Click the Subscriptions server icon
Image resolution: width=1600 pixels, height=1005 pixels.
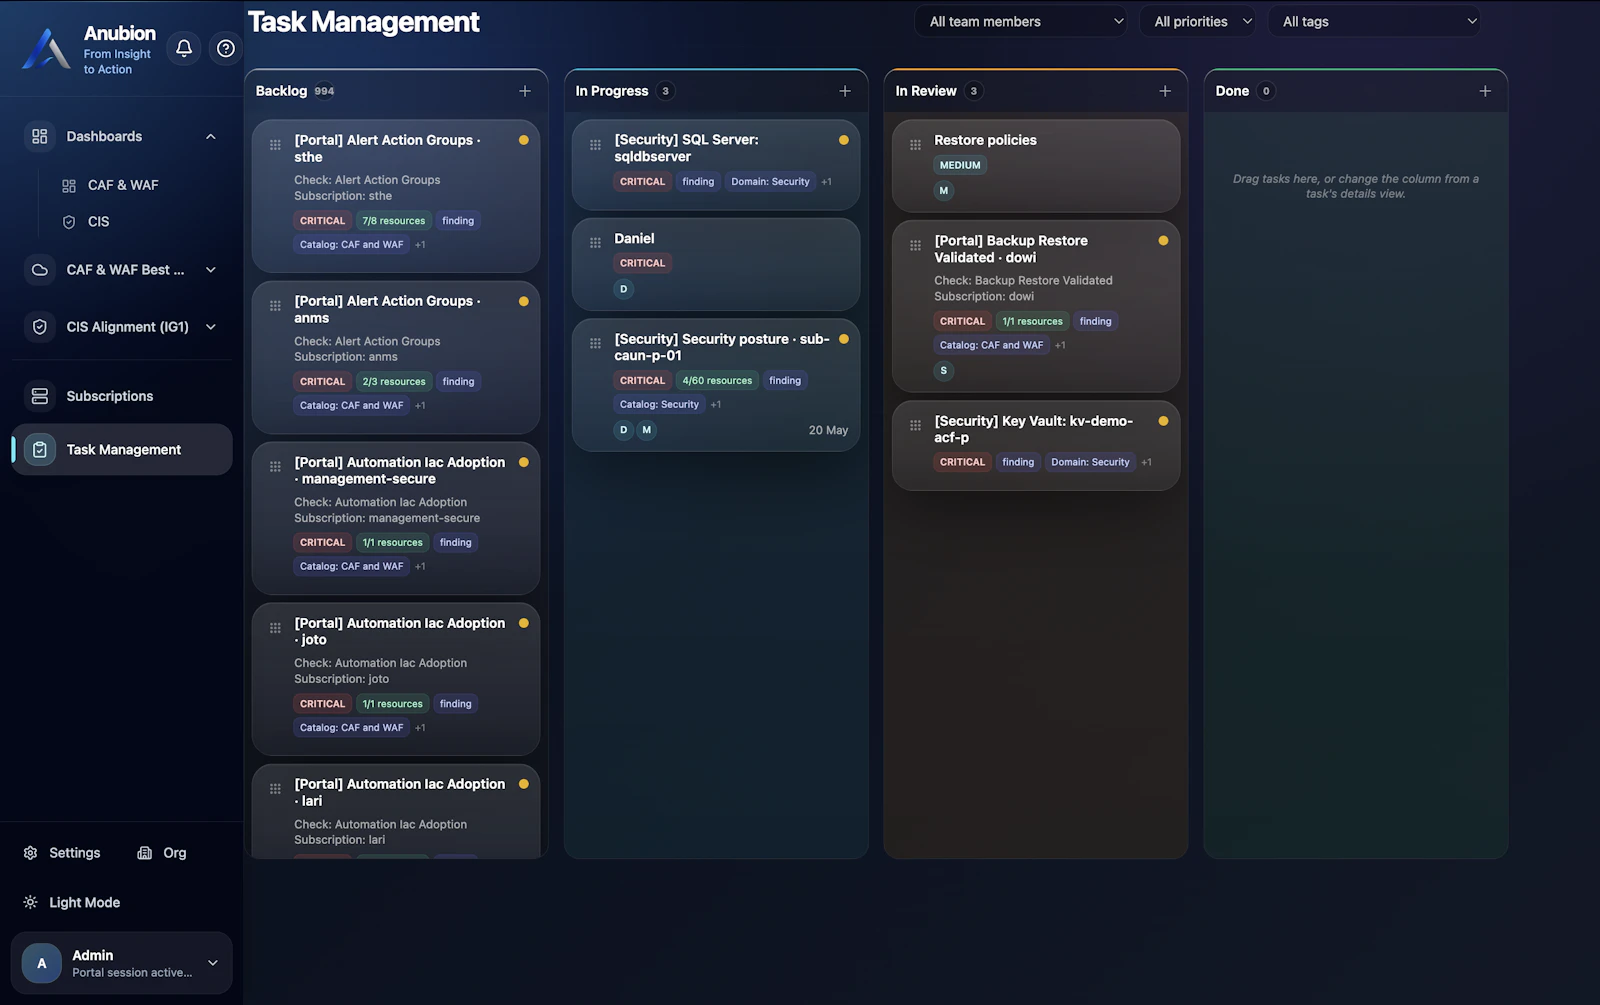(x=40, y=396)
